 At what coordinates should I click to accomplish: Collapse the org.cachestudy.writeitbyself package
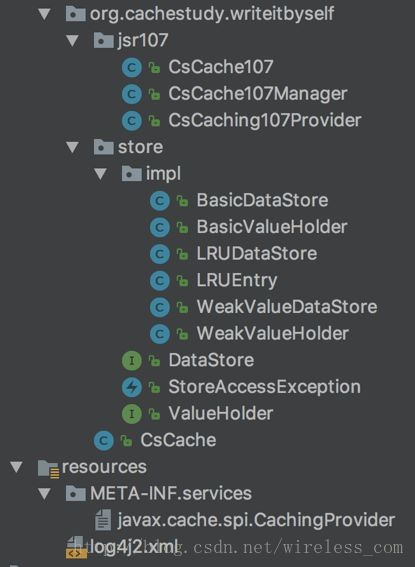pos(44,14)
